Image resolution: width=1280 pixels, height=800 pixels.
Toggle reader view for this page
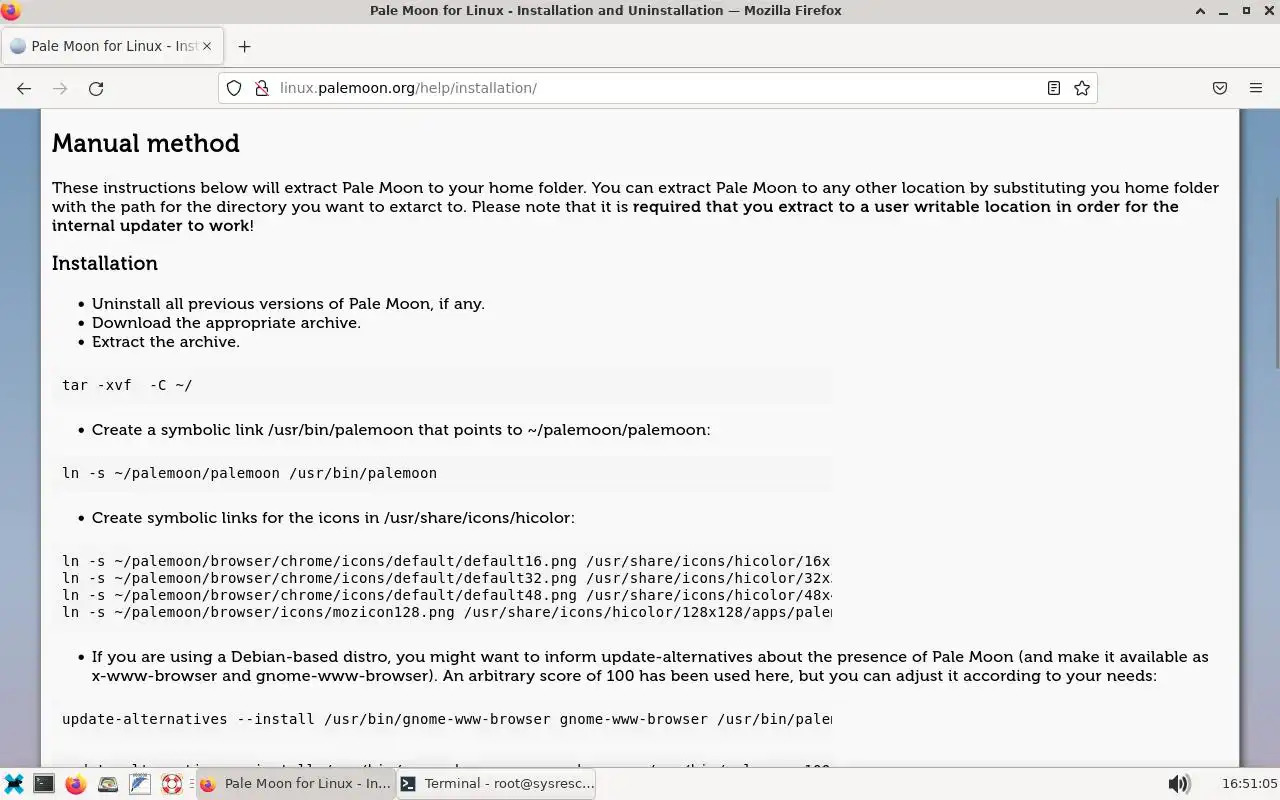tap(1054, 88)
